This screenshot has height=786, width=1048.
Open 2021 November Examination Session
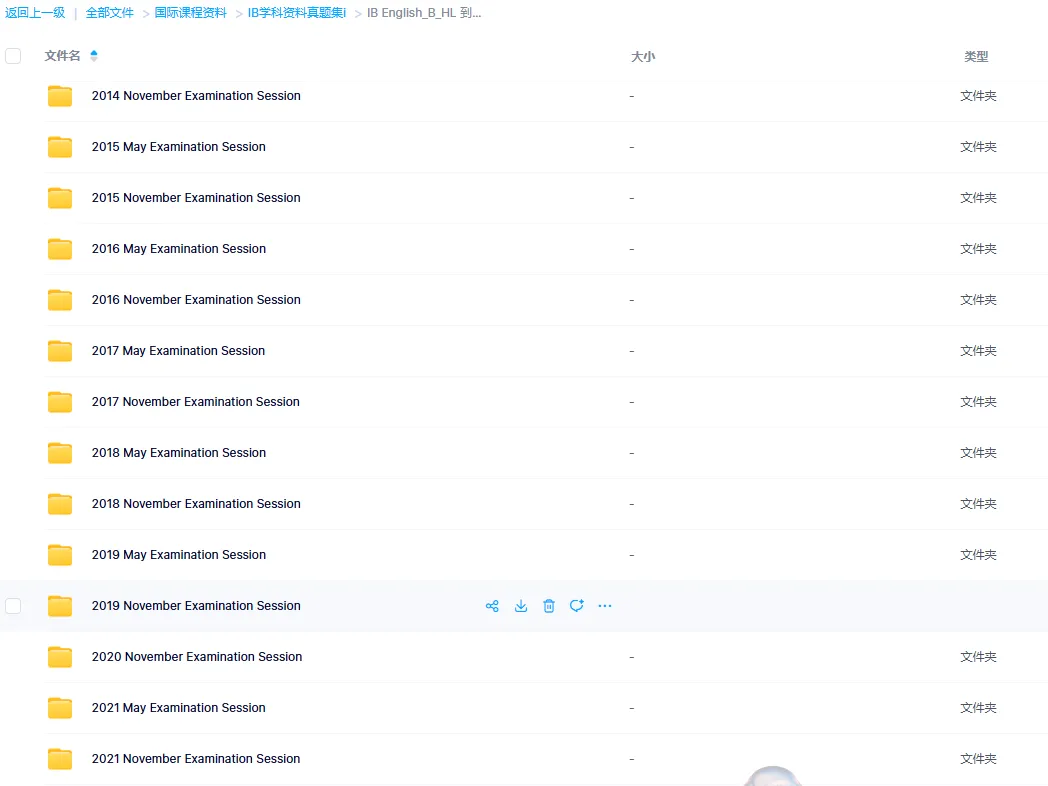pyautogui.click(x=196, y=759)
